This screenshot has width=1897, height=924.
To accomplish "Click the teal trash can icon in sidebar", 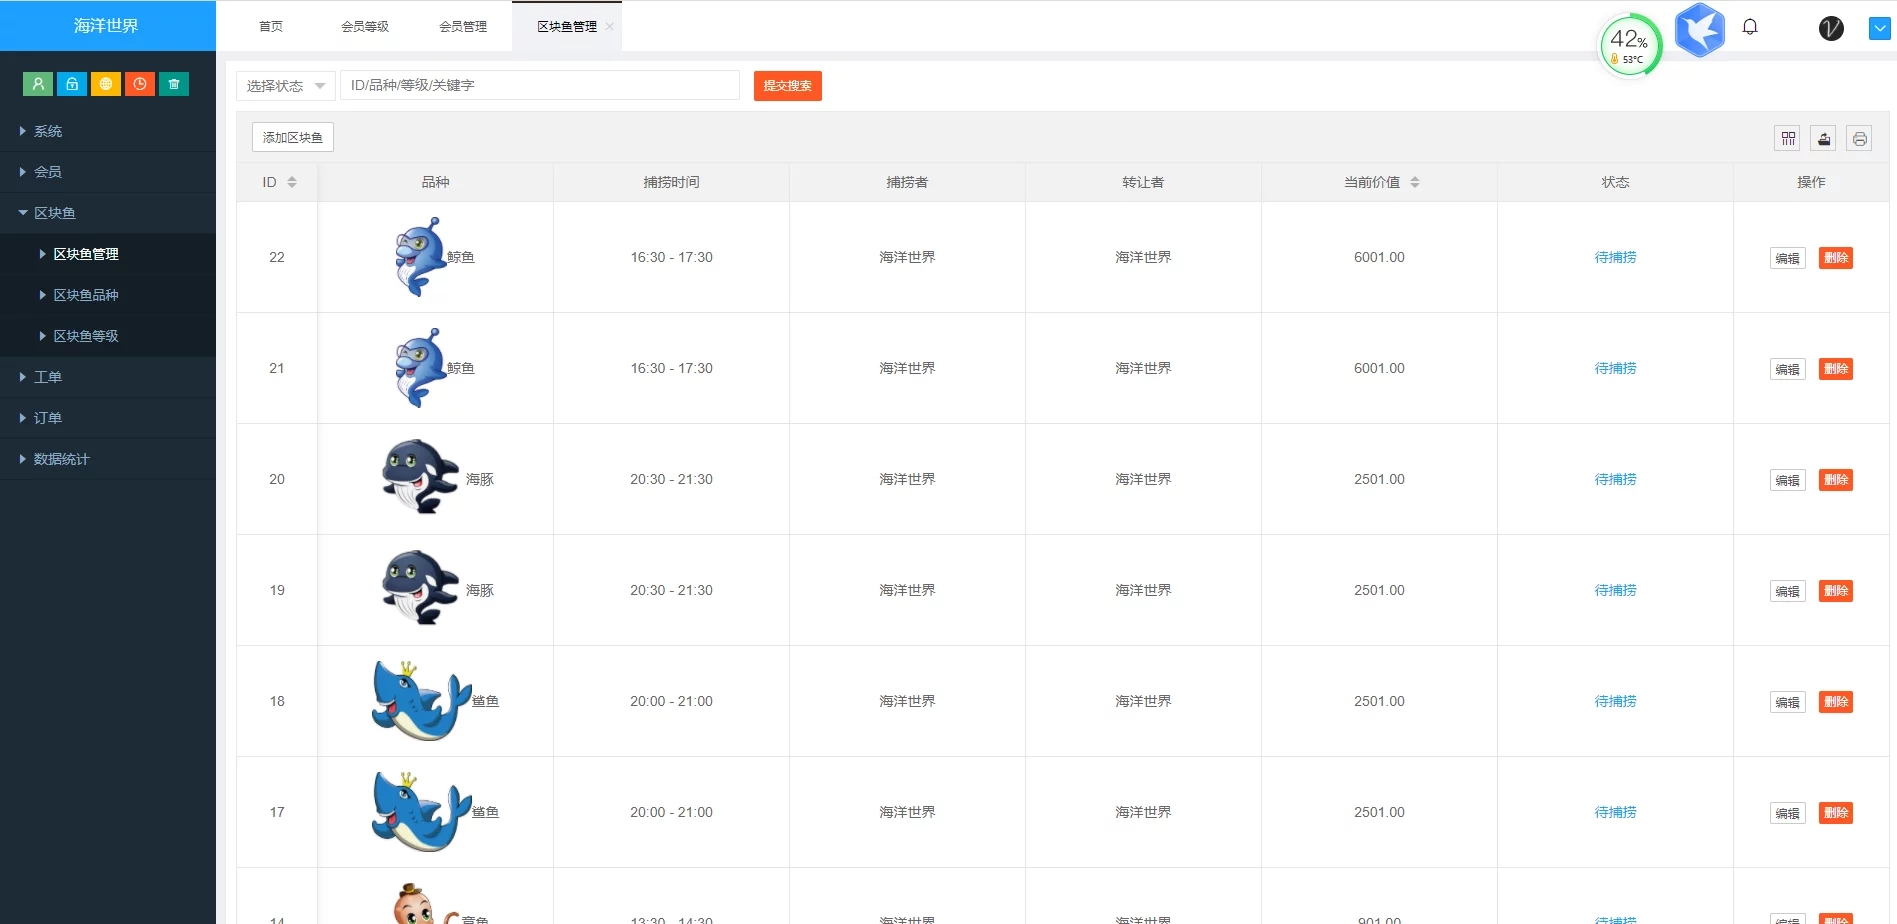I will pyautogui.click(x=174, y=84).
